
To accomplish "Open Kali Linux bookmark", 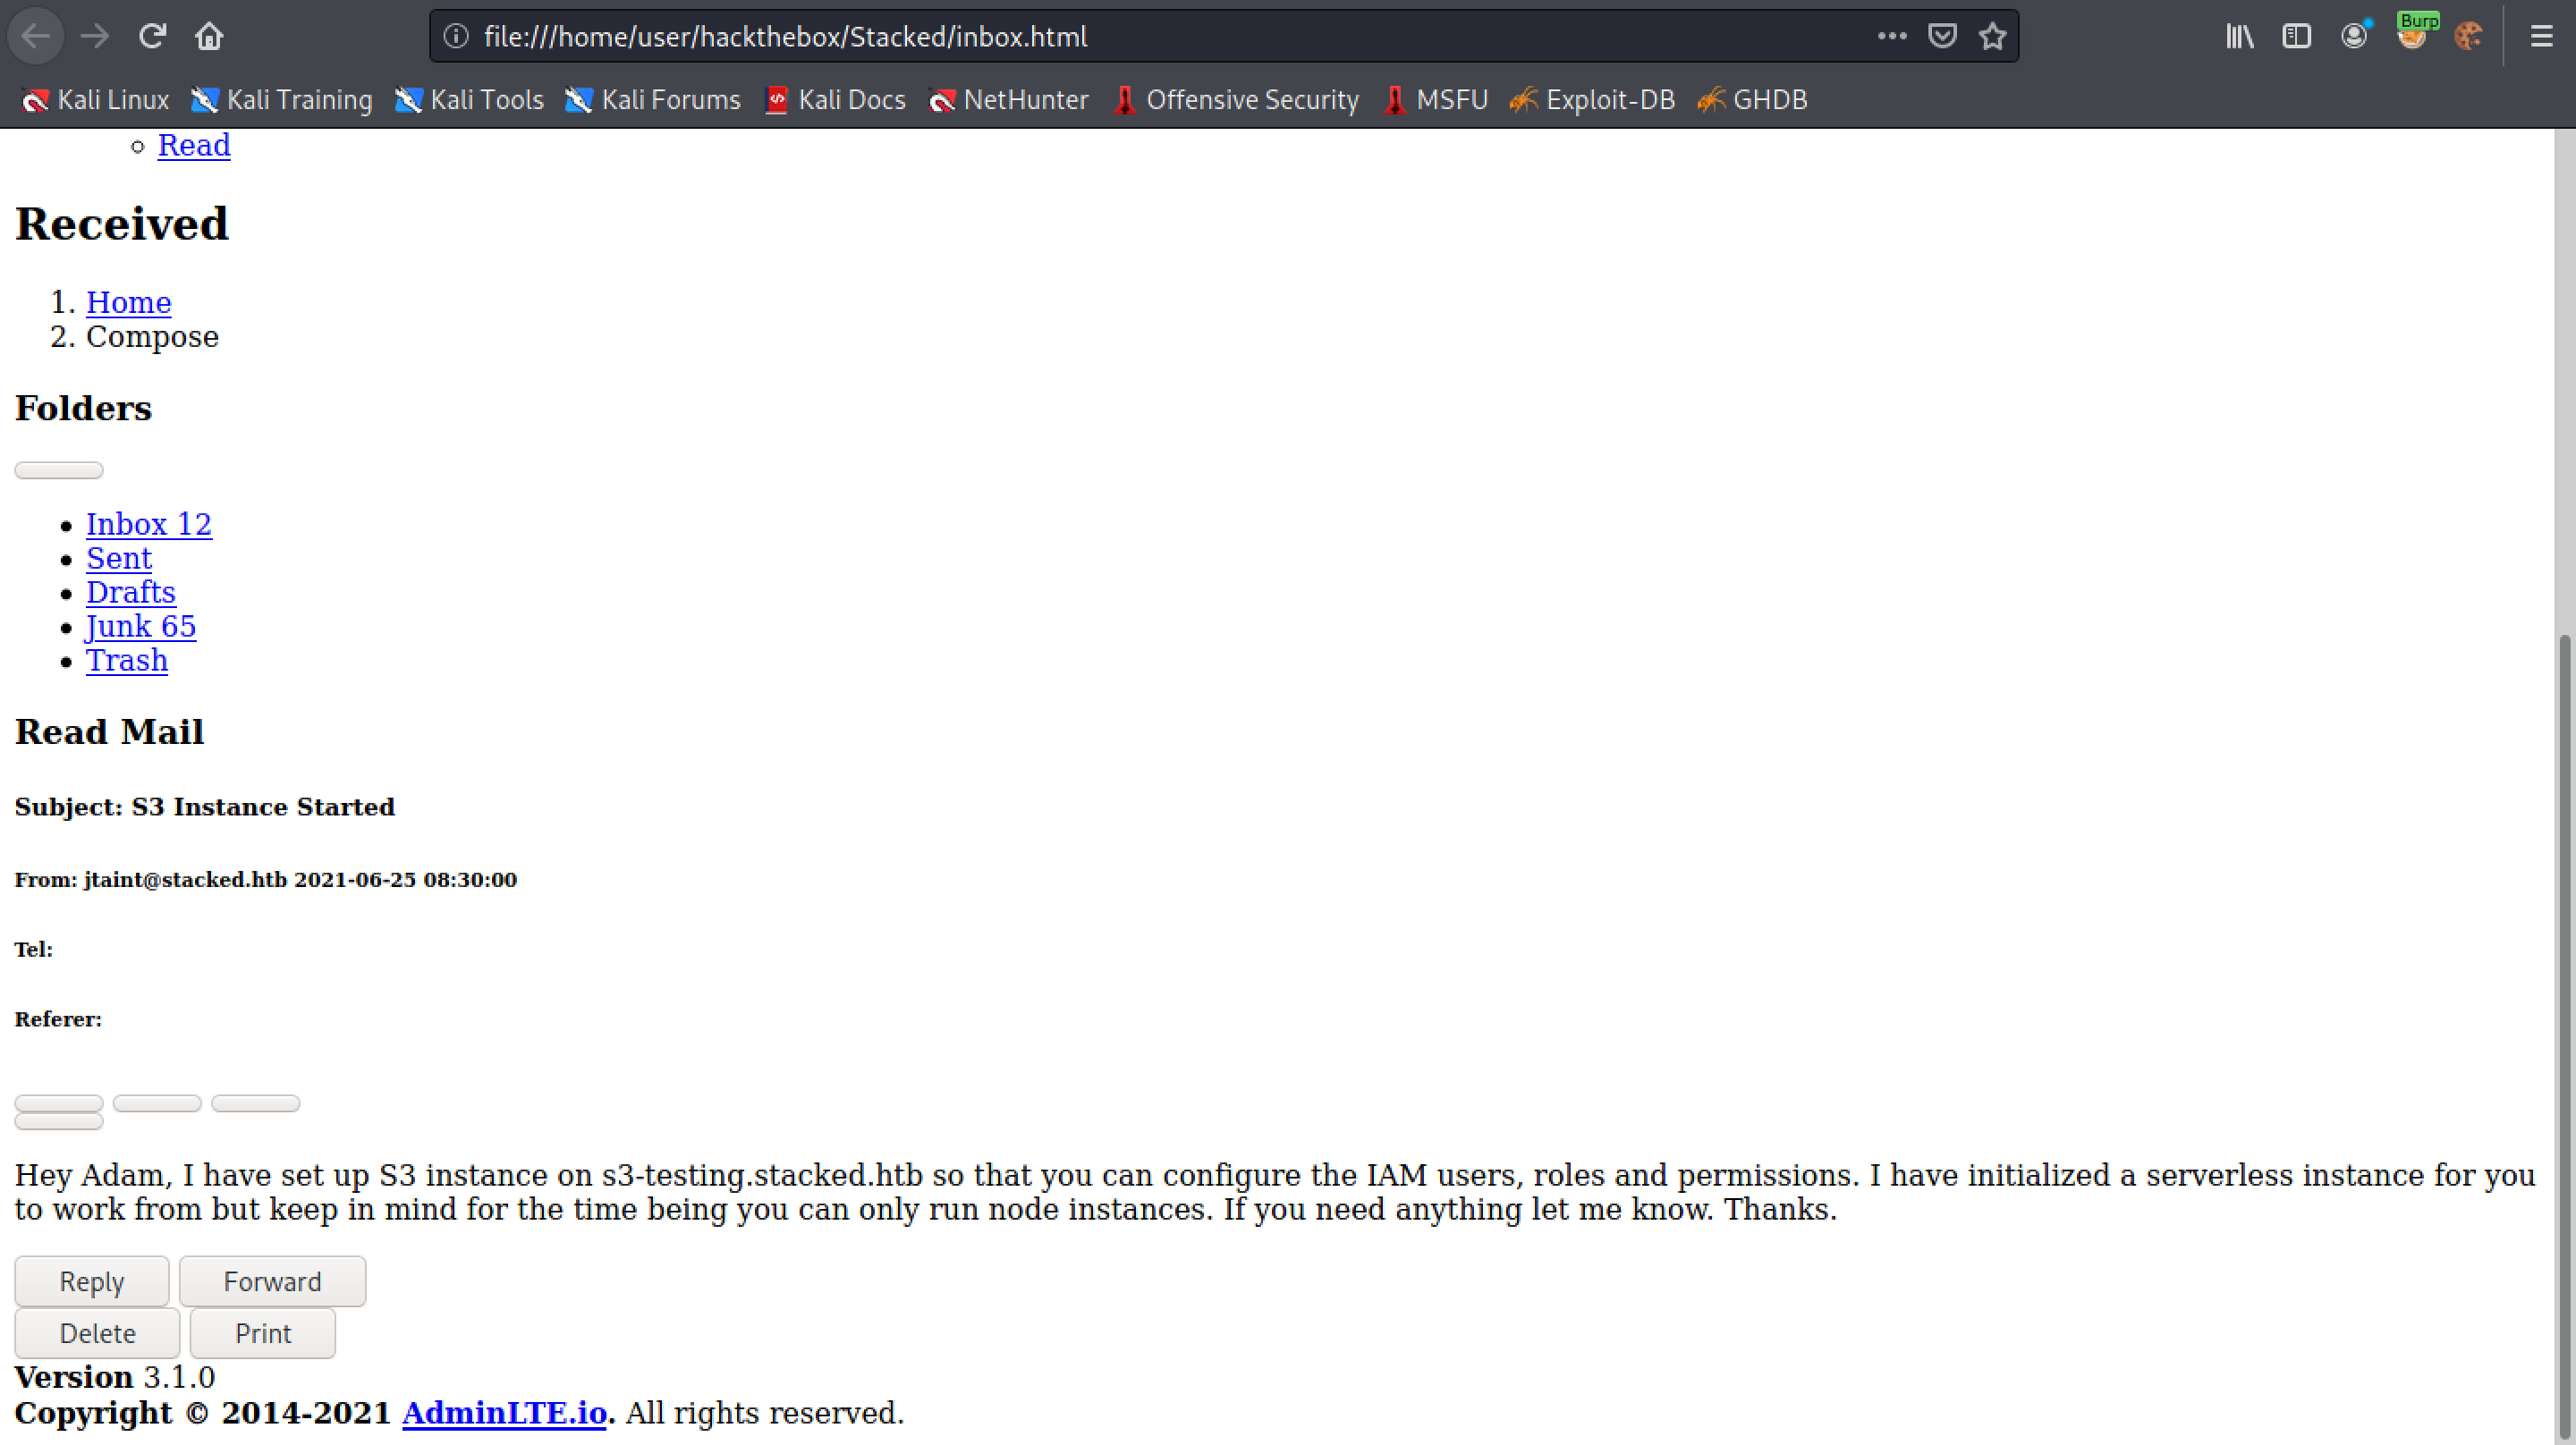I will coord(95,100).
